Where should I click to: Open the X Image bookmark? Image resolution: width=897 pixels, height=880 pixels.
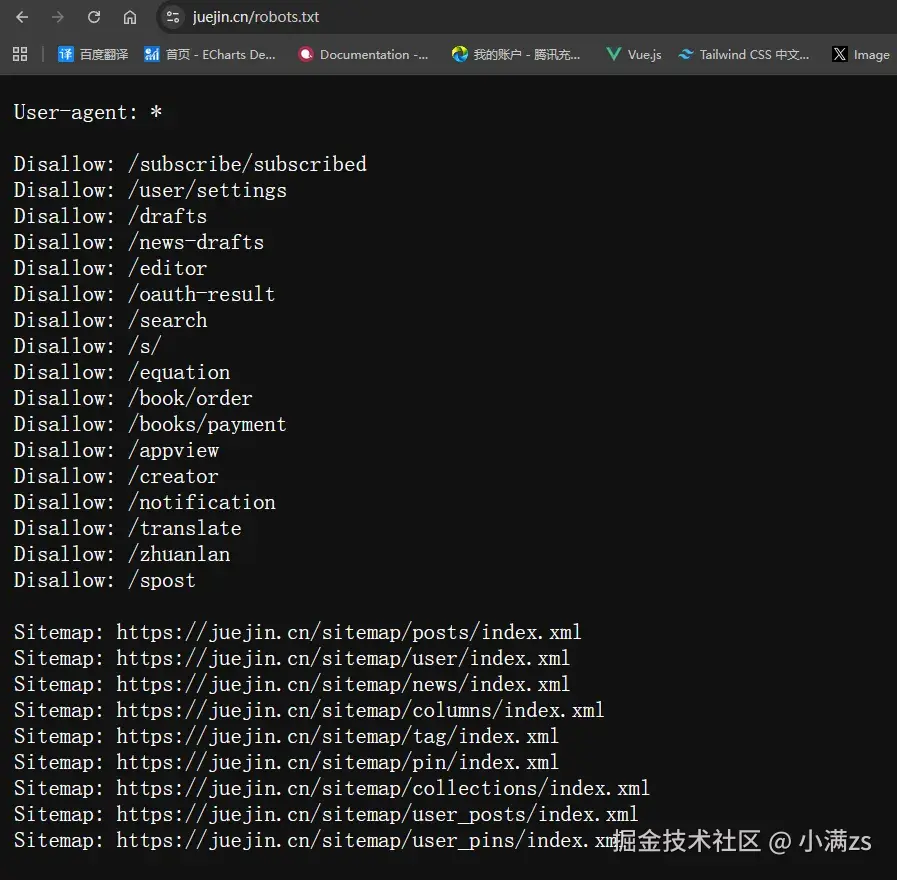[x=861, y=54]
